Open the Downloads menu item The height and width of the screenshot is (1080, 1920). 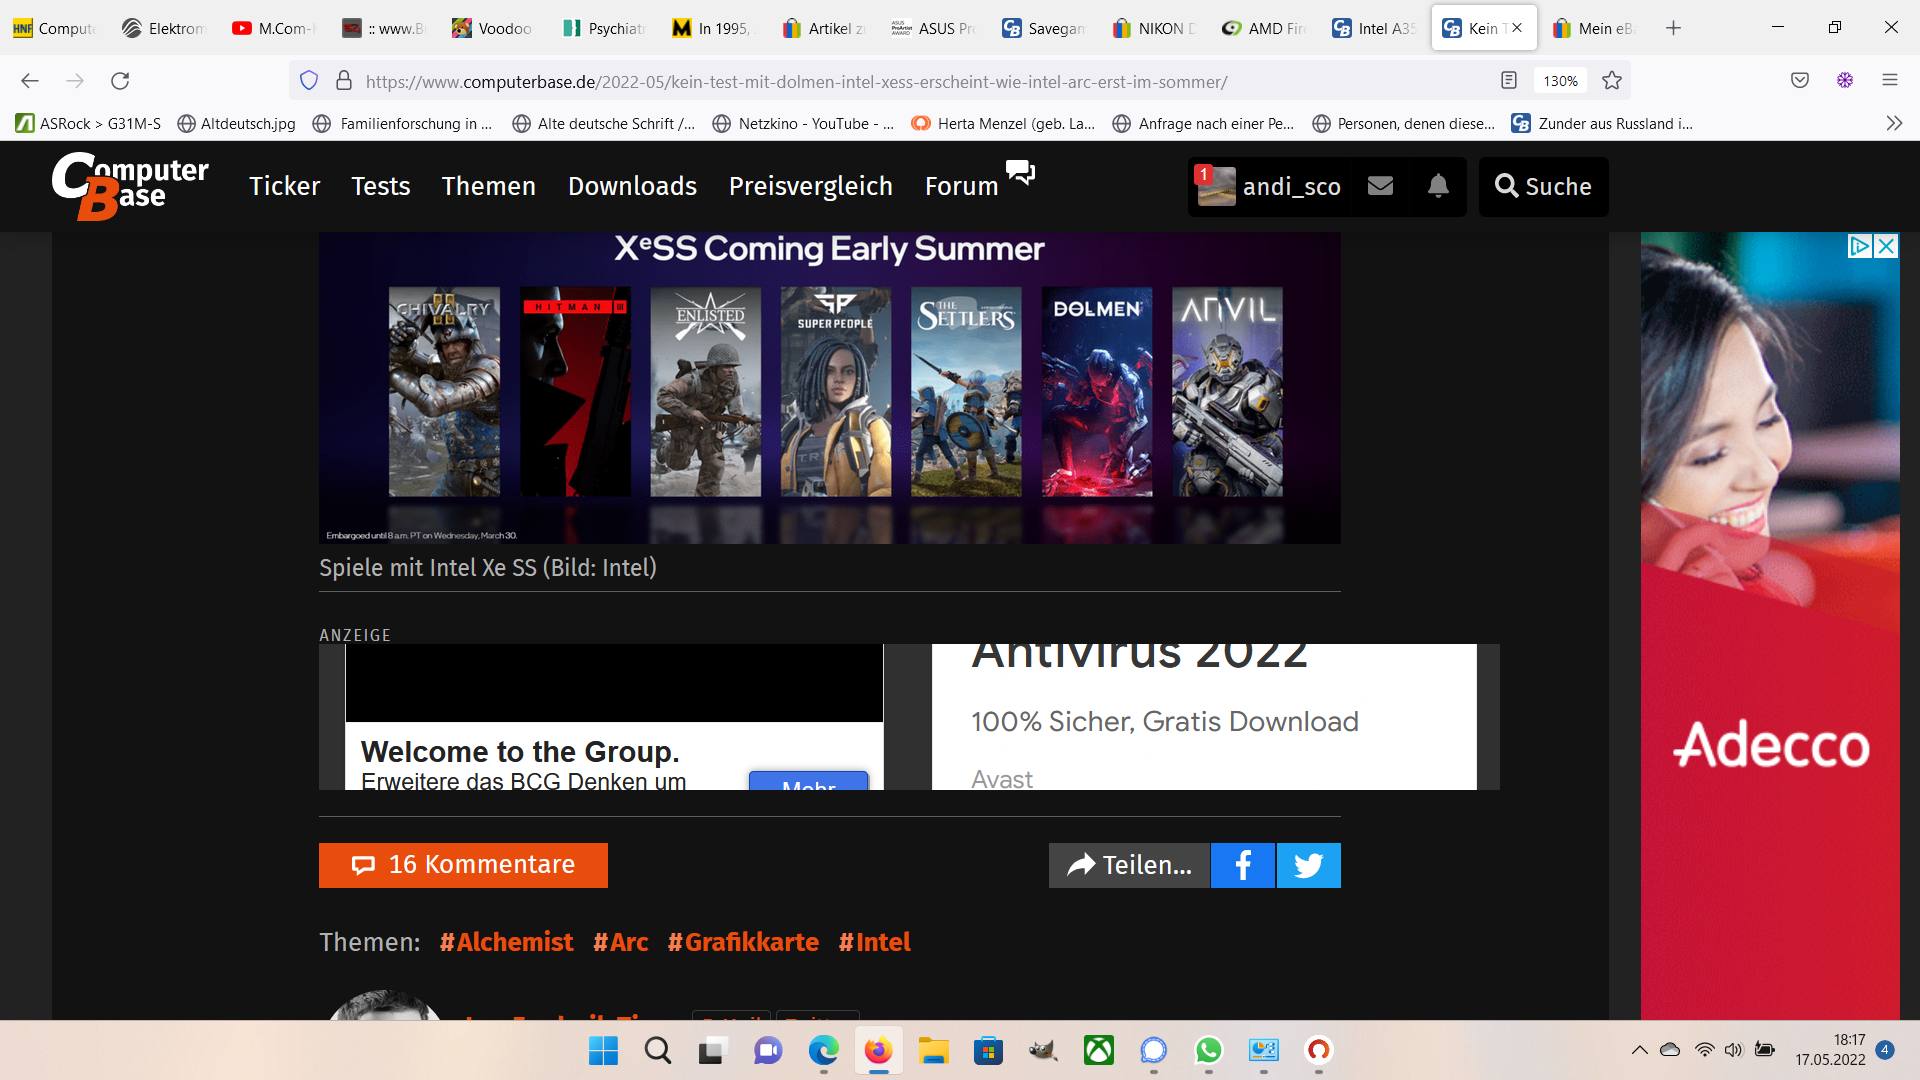632,187
